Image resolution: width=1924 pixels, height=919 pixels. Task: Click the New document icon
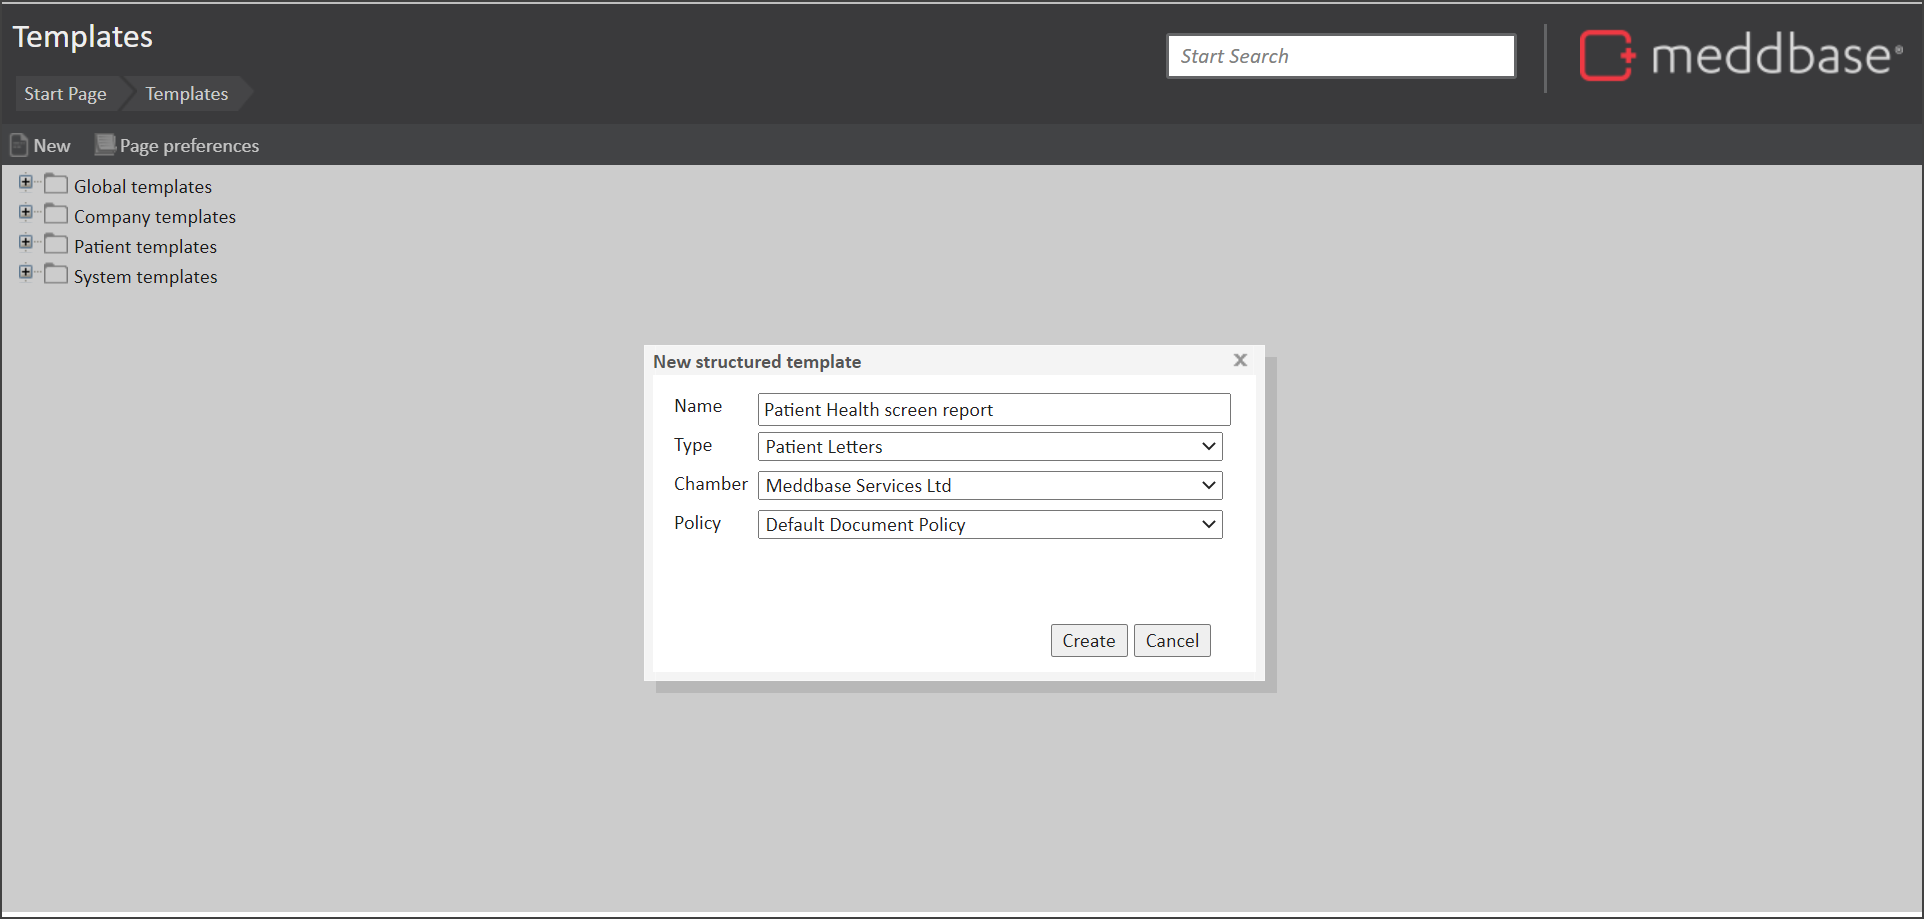click(x=19, y=145)
